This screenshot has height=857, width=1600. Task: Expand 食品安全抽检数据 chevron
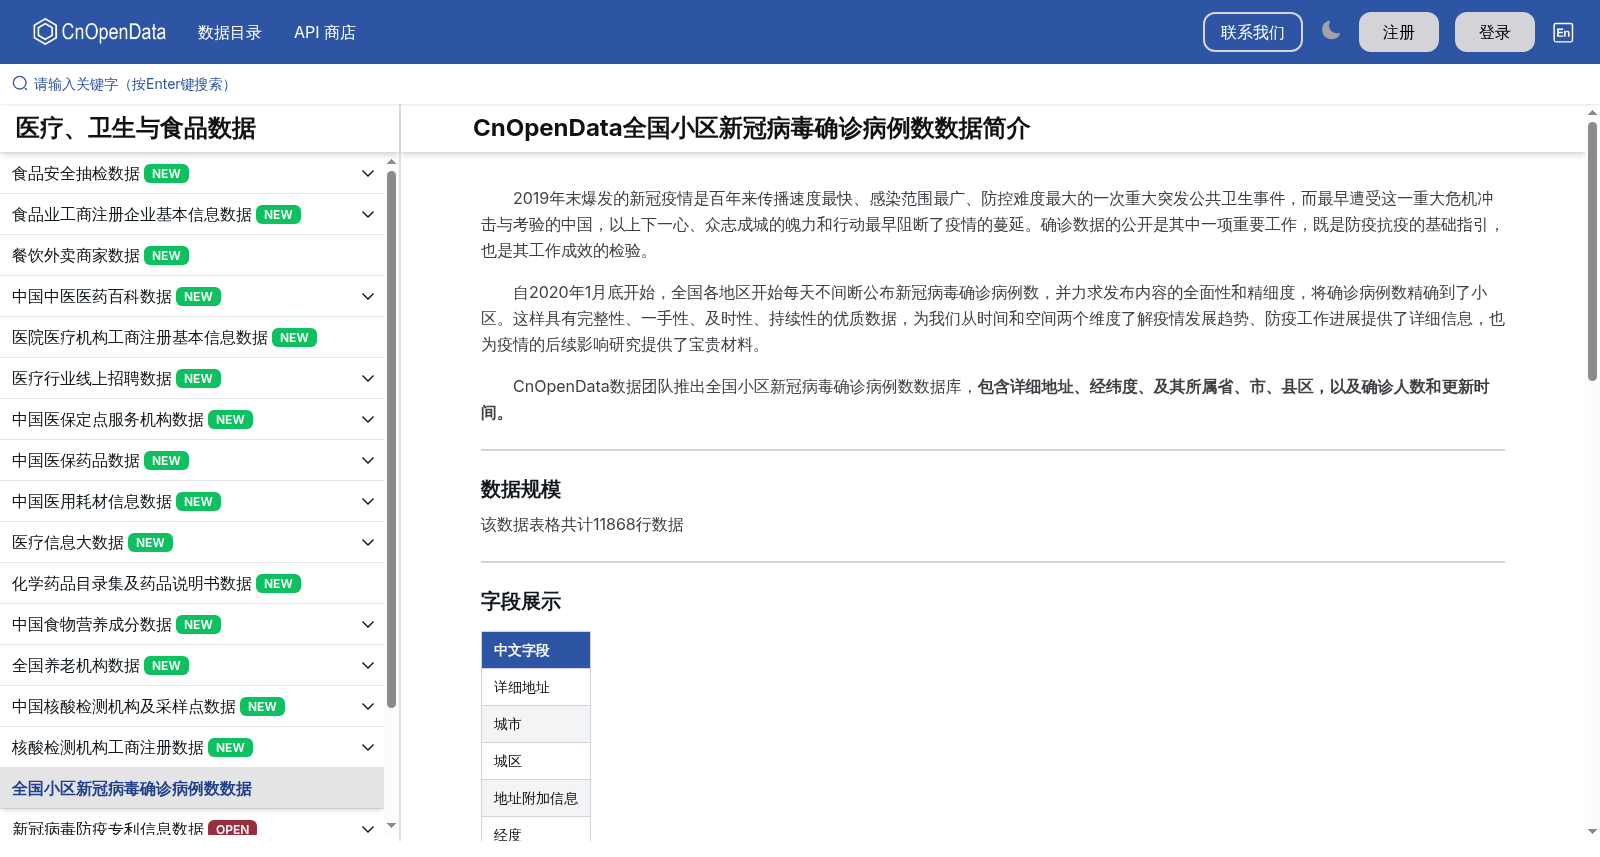[368, 174]
